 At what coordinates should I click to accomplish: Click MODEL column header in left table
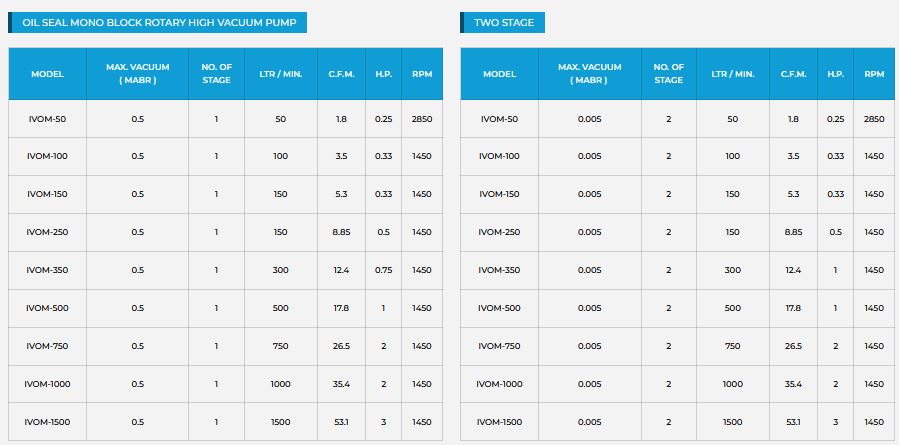[x=47, y=74]
